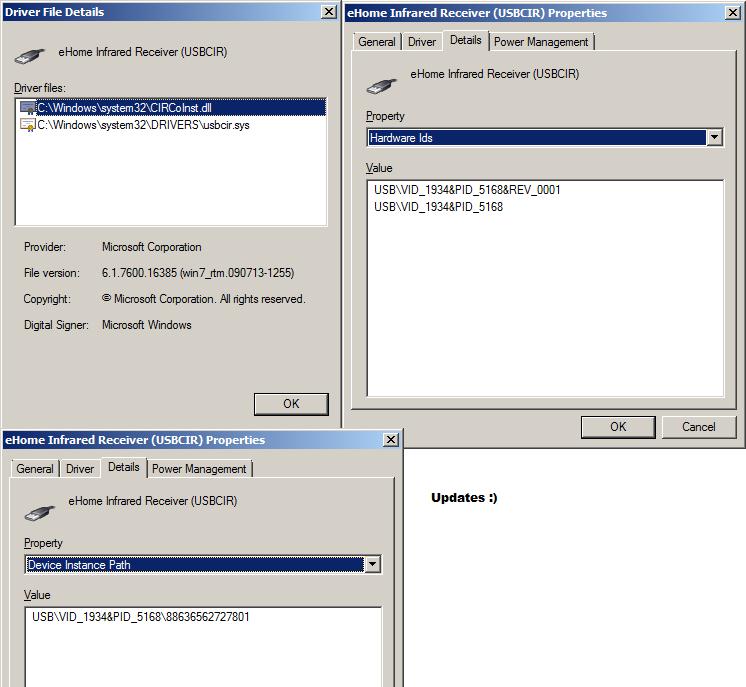Click the usbcir.sys file icon
Viewport: 746px width, 687px height.
[x=28, y=125]
